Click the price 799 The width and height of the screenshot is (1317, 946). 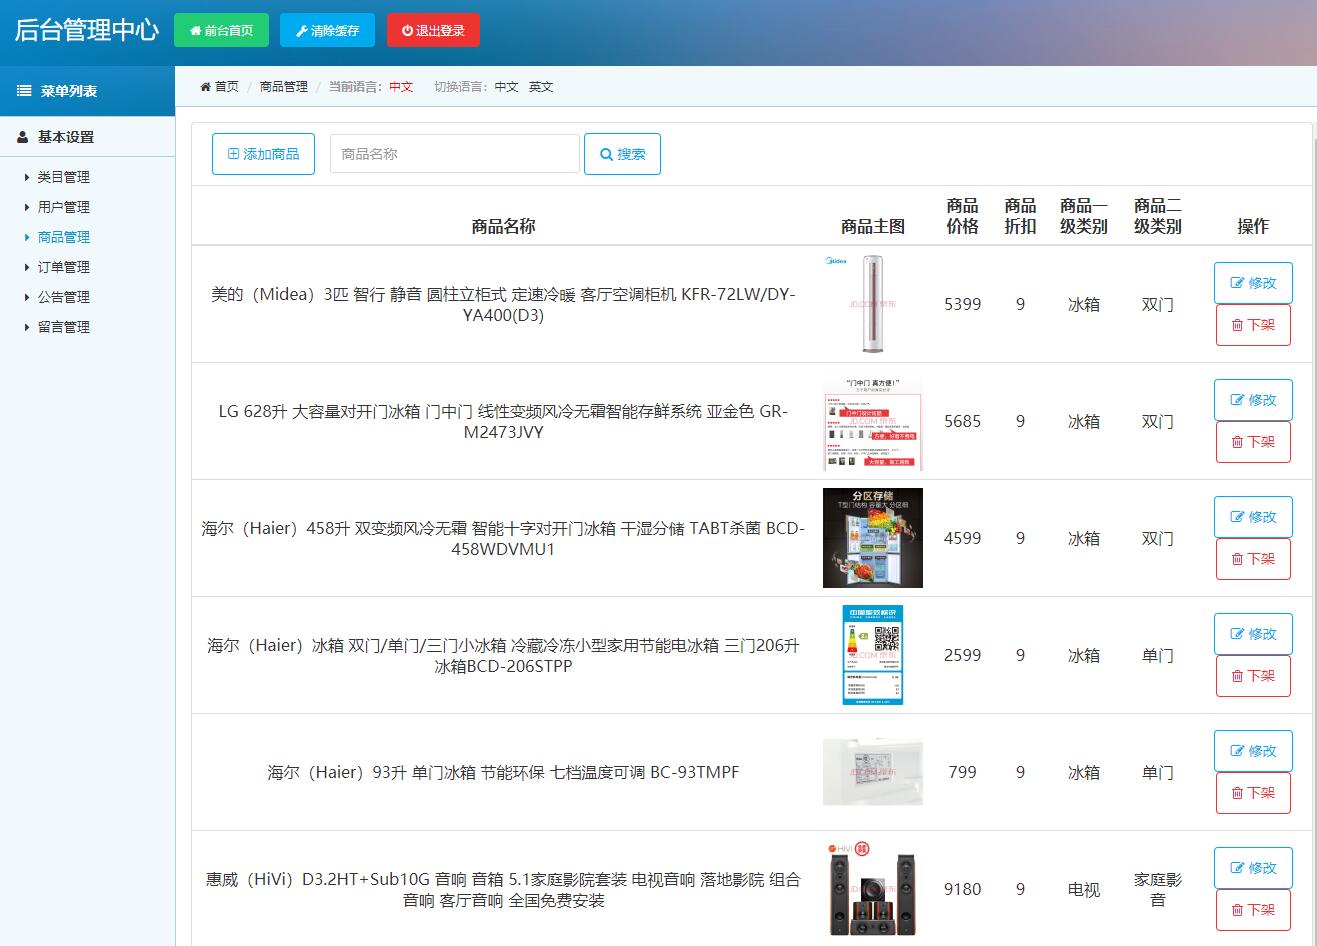tap(962, 772)
